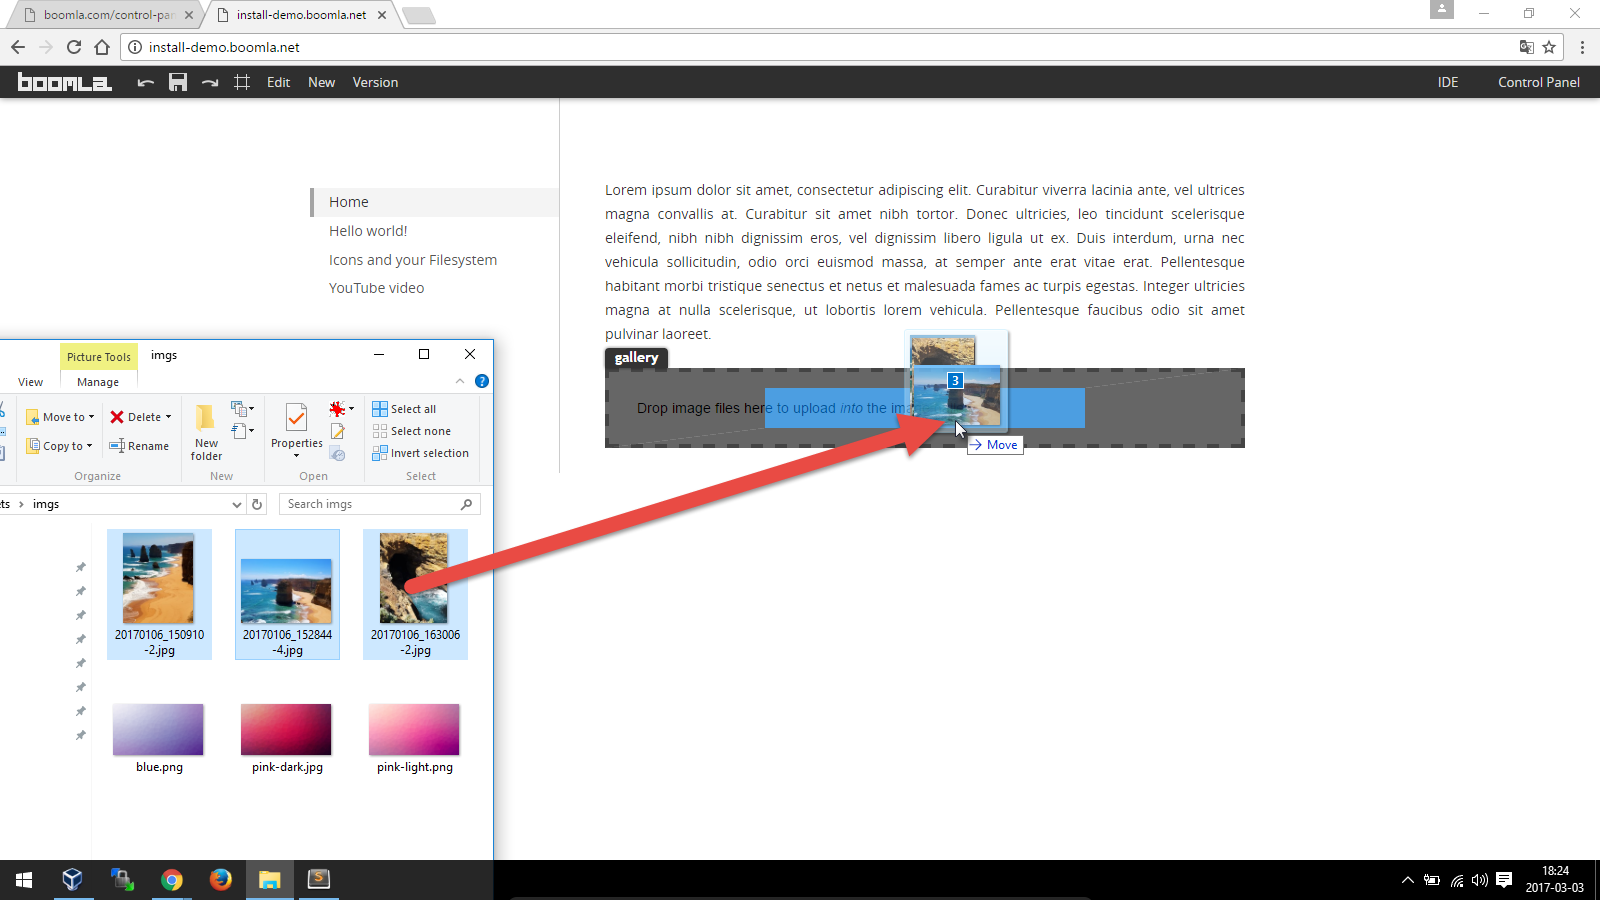Toggle the grid overlay icon
This screenshot has width=1600, height=900.
(x=242, y=83)
